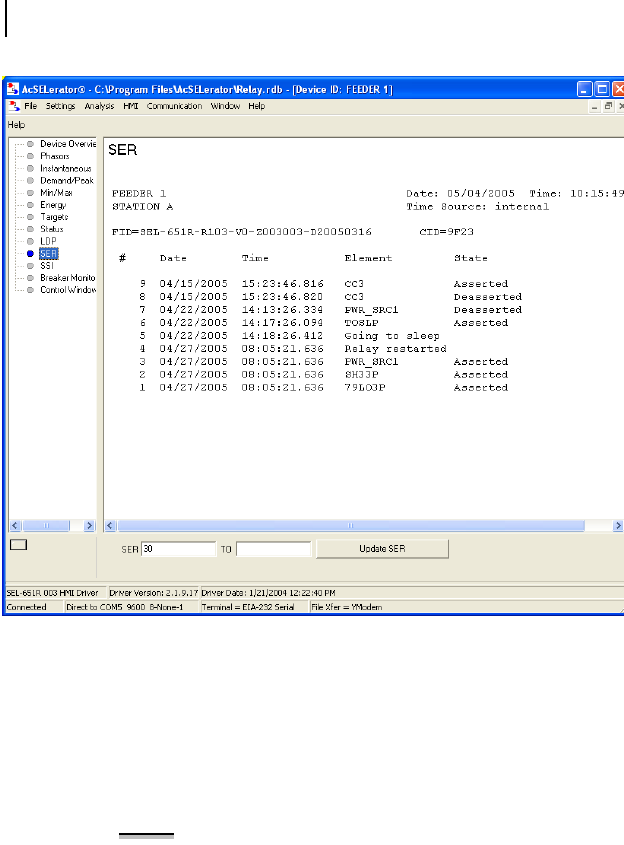
Task: Click the 'SH33P' element entry
Action: pos(362,375)
